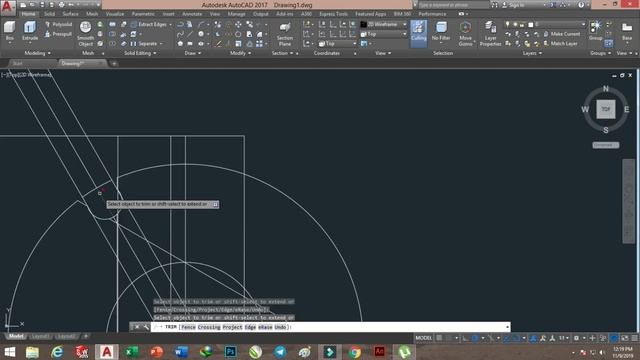The image size is (640, 360).
Task: Click the Windows Start button
Action: tap(9, 352)
